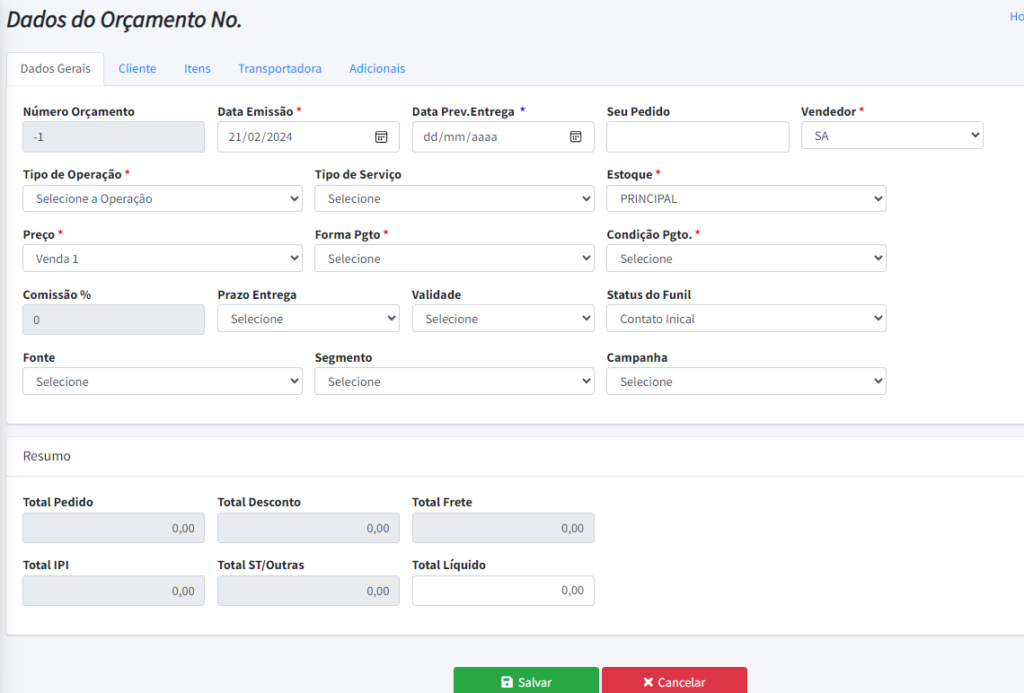Viewport: 1024px width, 693px height.
Task: Click the Total Pedido field
Action: click(114, 528)
